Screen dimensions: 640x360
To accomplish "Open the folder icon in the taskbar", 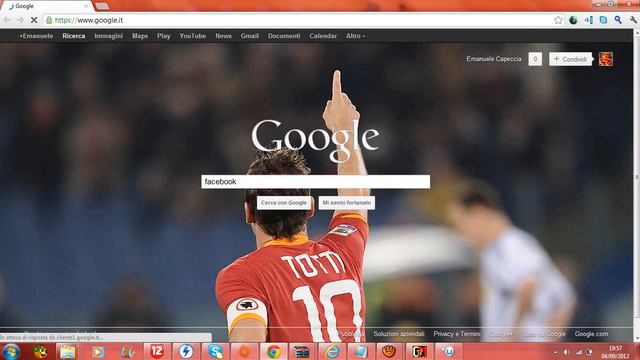I will point(68,351).
